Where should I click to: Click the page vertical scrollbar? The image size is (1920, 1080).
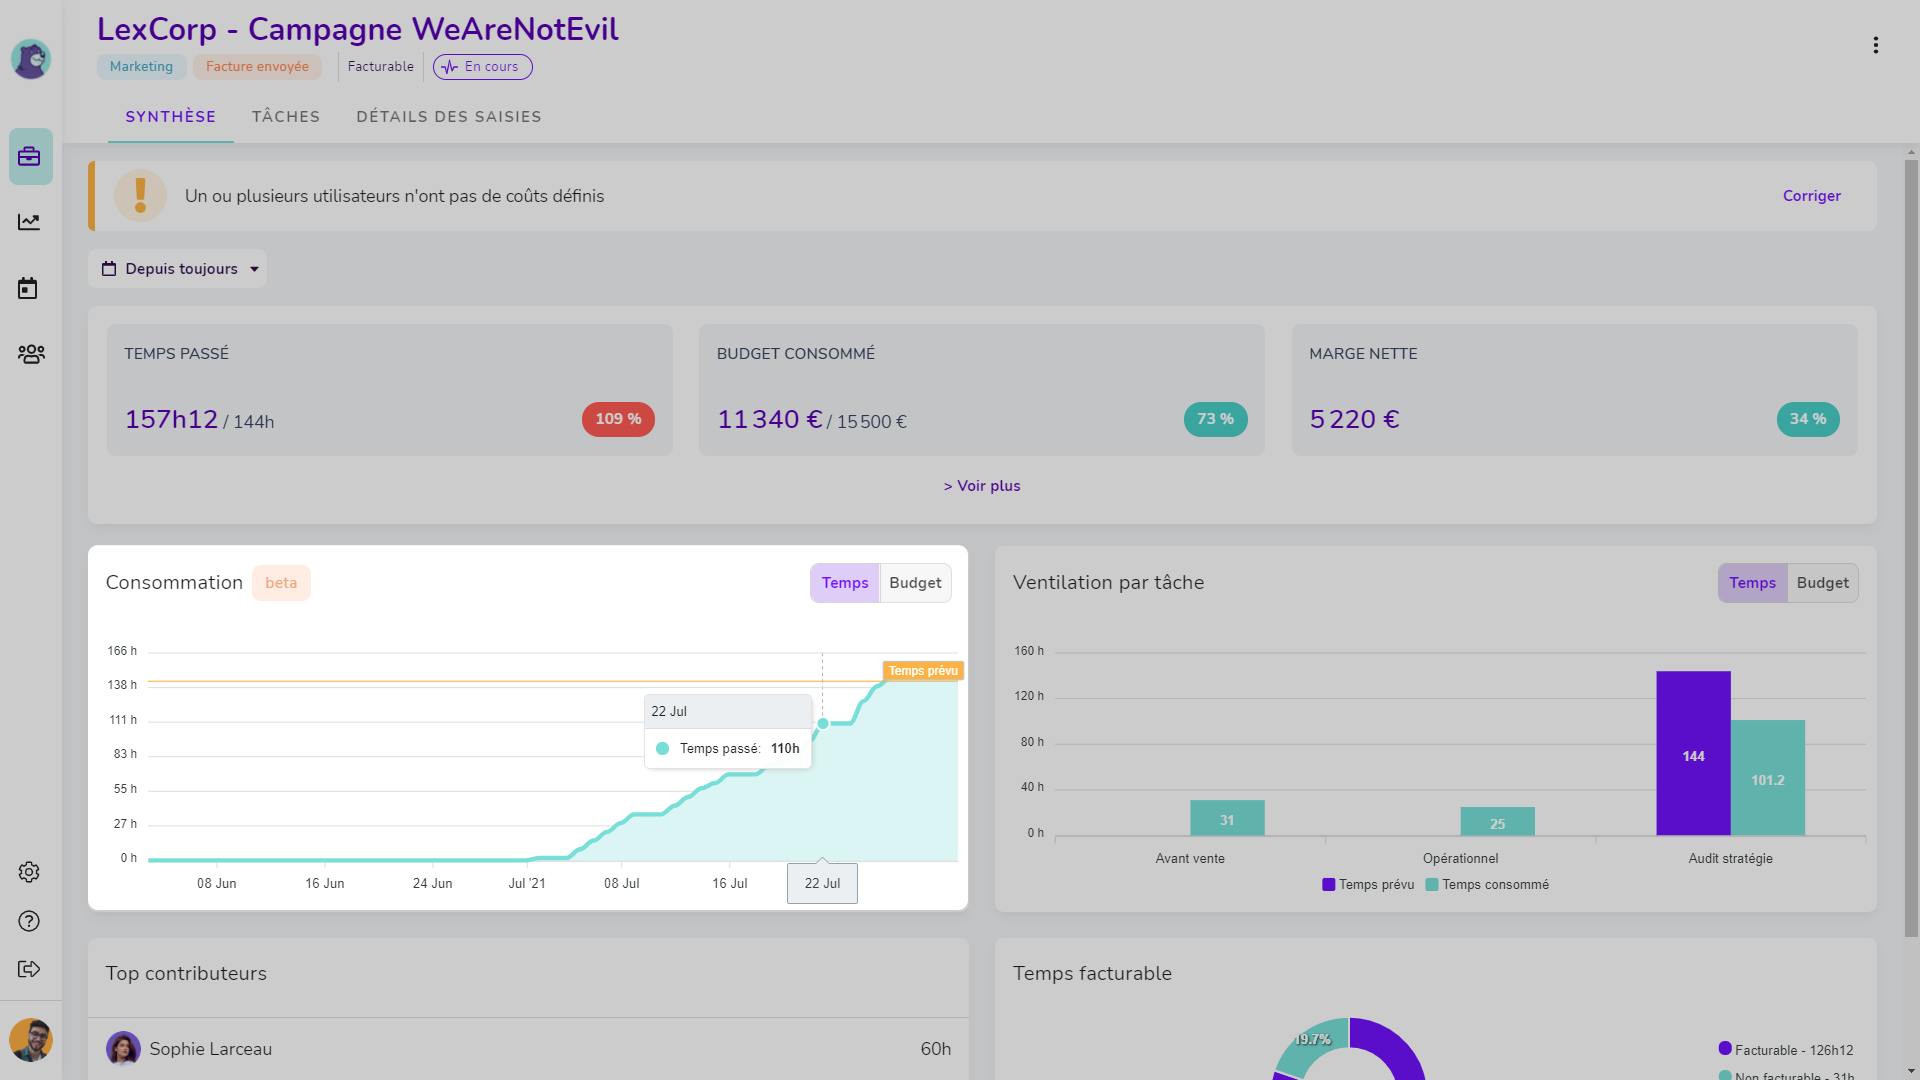point(1911,548)
